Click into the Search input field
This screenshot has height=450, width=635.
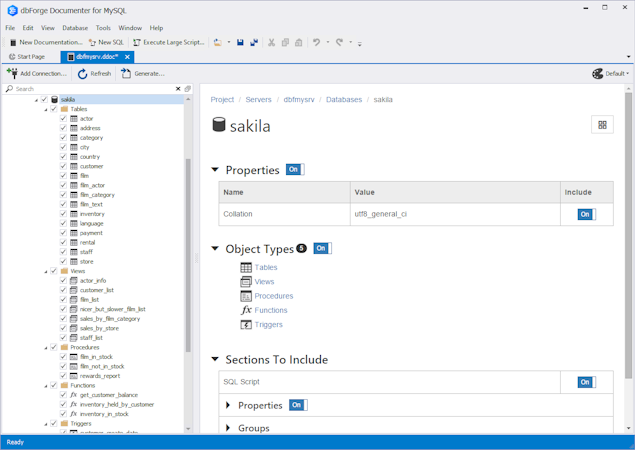[94, 89]
